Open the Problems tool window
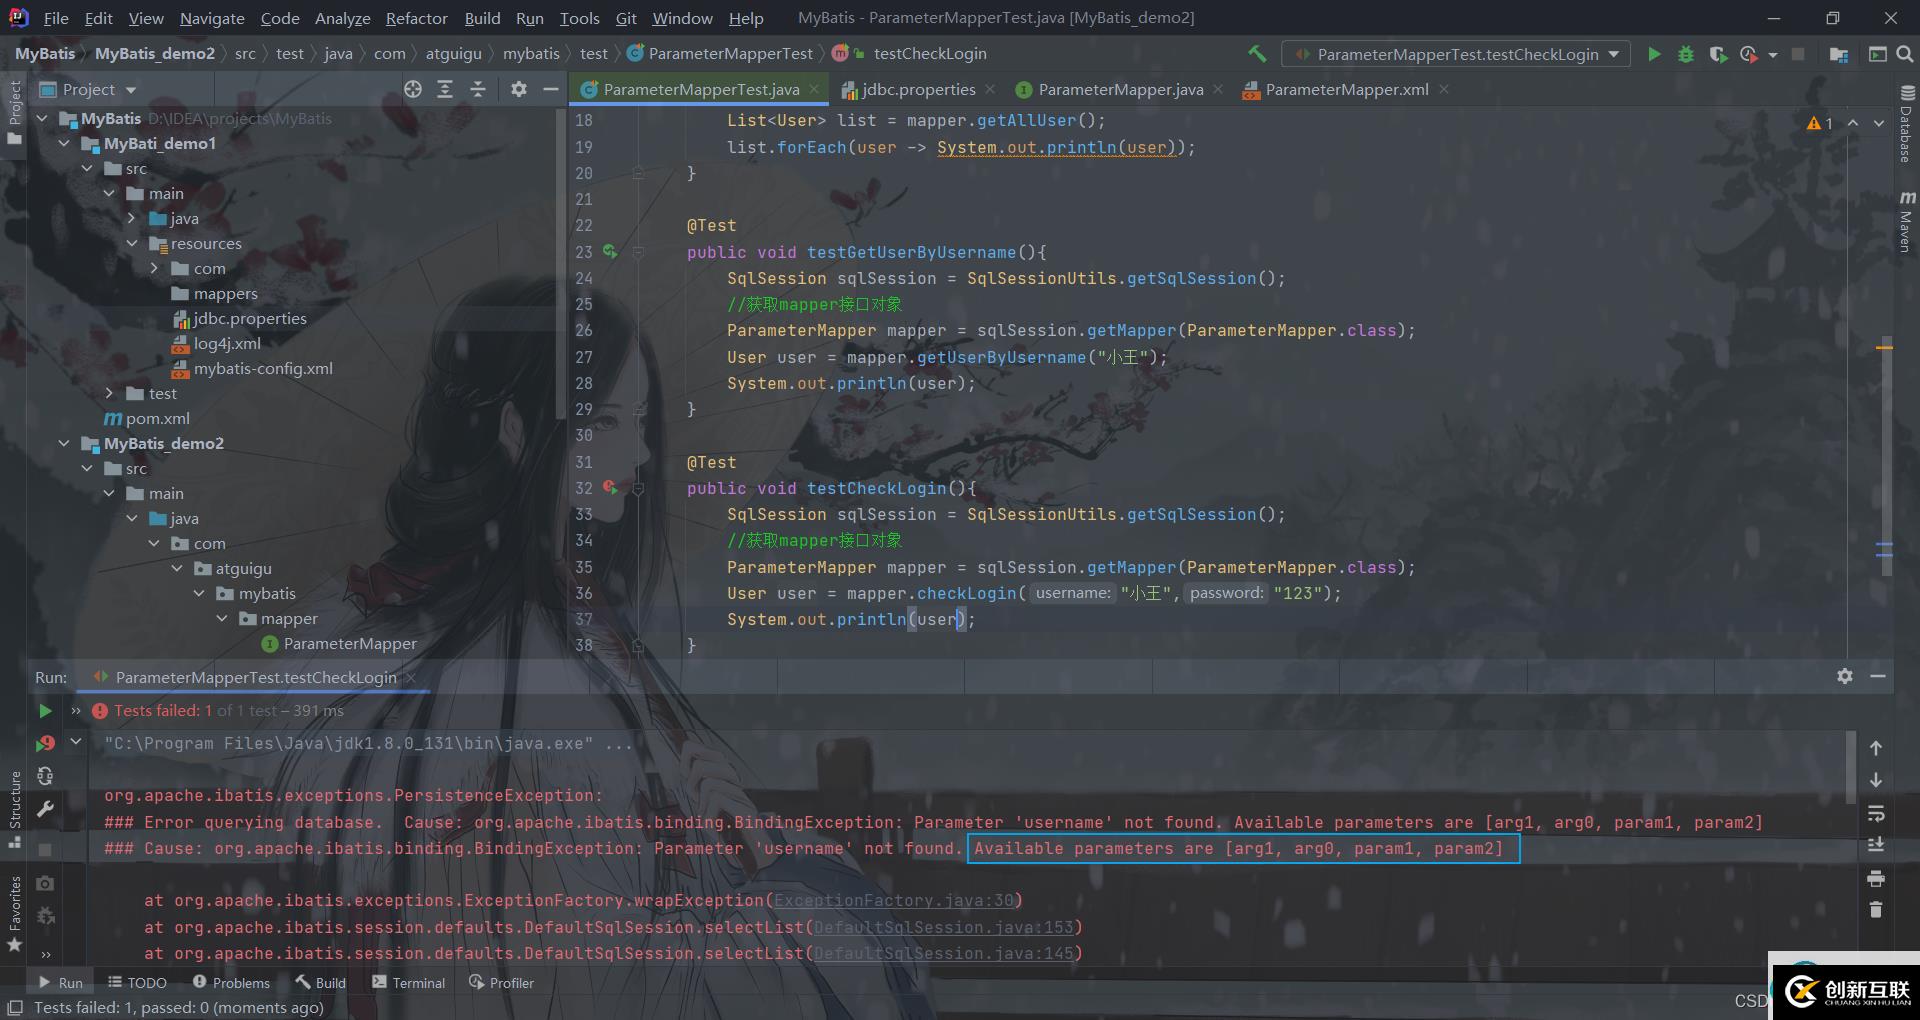1920x1020 pixels. tap(231, 983)
